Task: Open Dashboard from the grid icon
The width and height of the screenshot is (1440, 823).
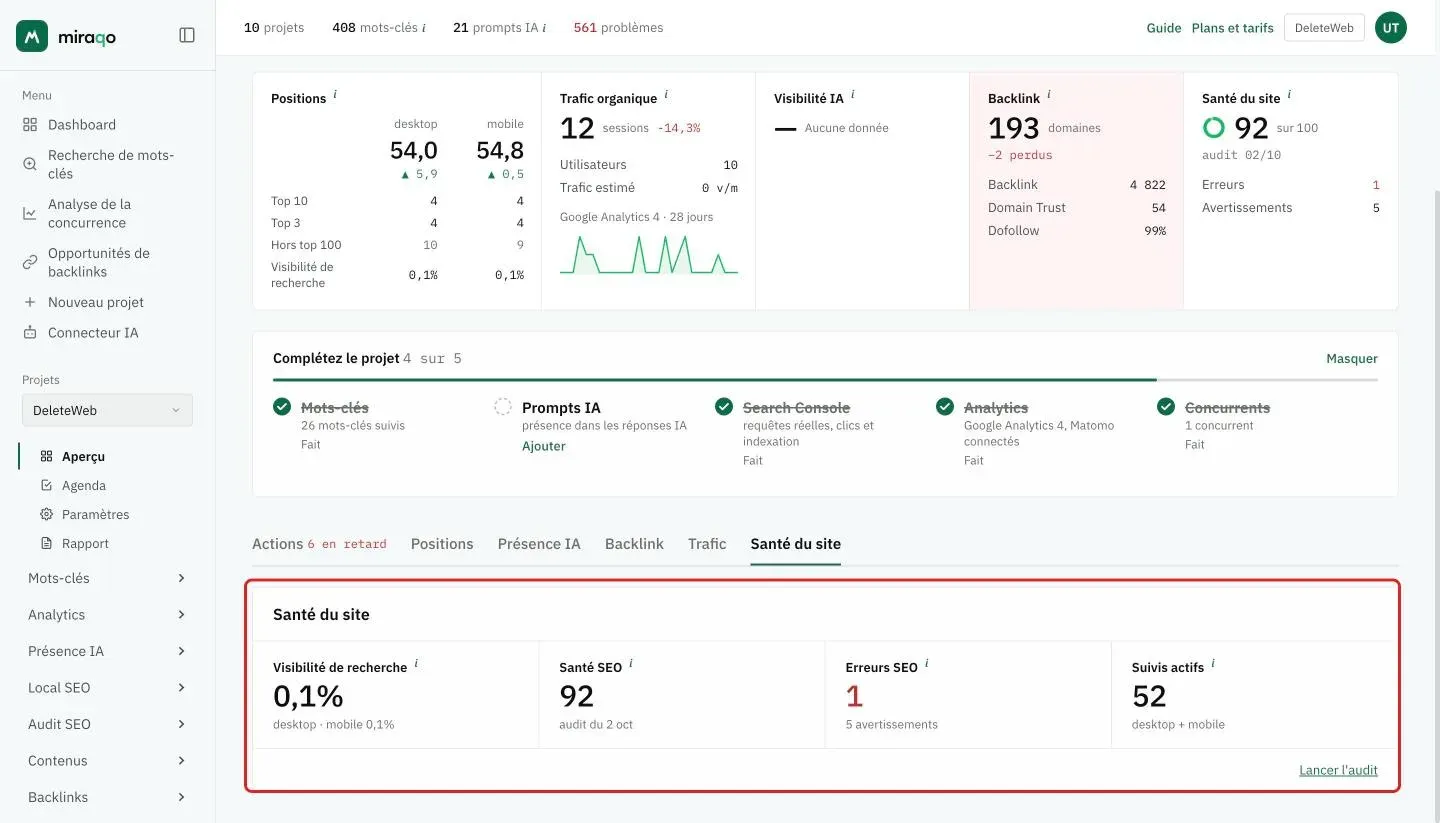Action: pos(30,125)
